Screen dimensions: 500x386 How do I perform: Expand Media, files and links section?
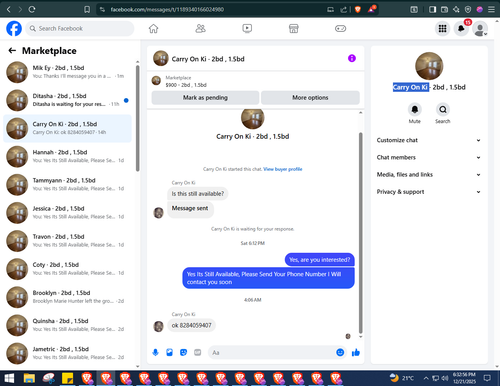click(x=429, y=175)
